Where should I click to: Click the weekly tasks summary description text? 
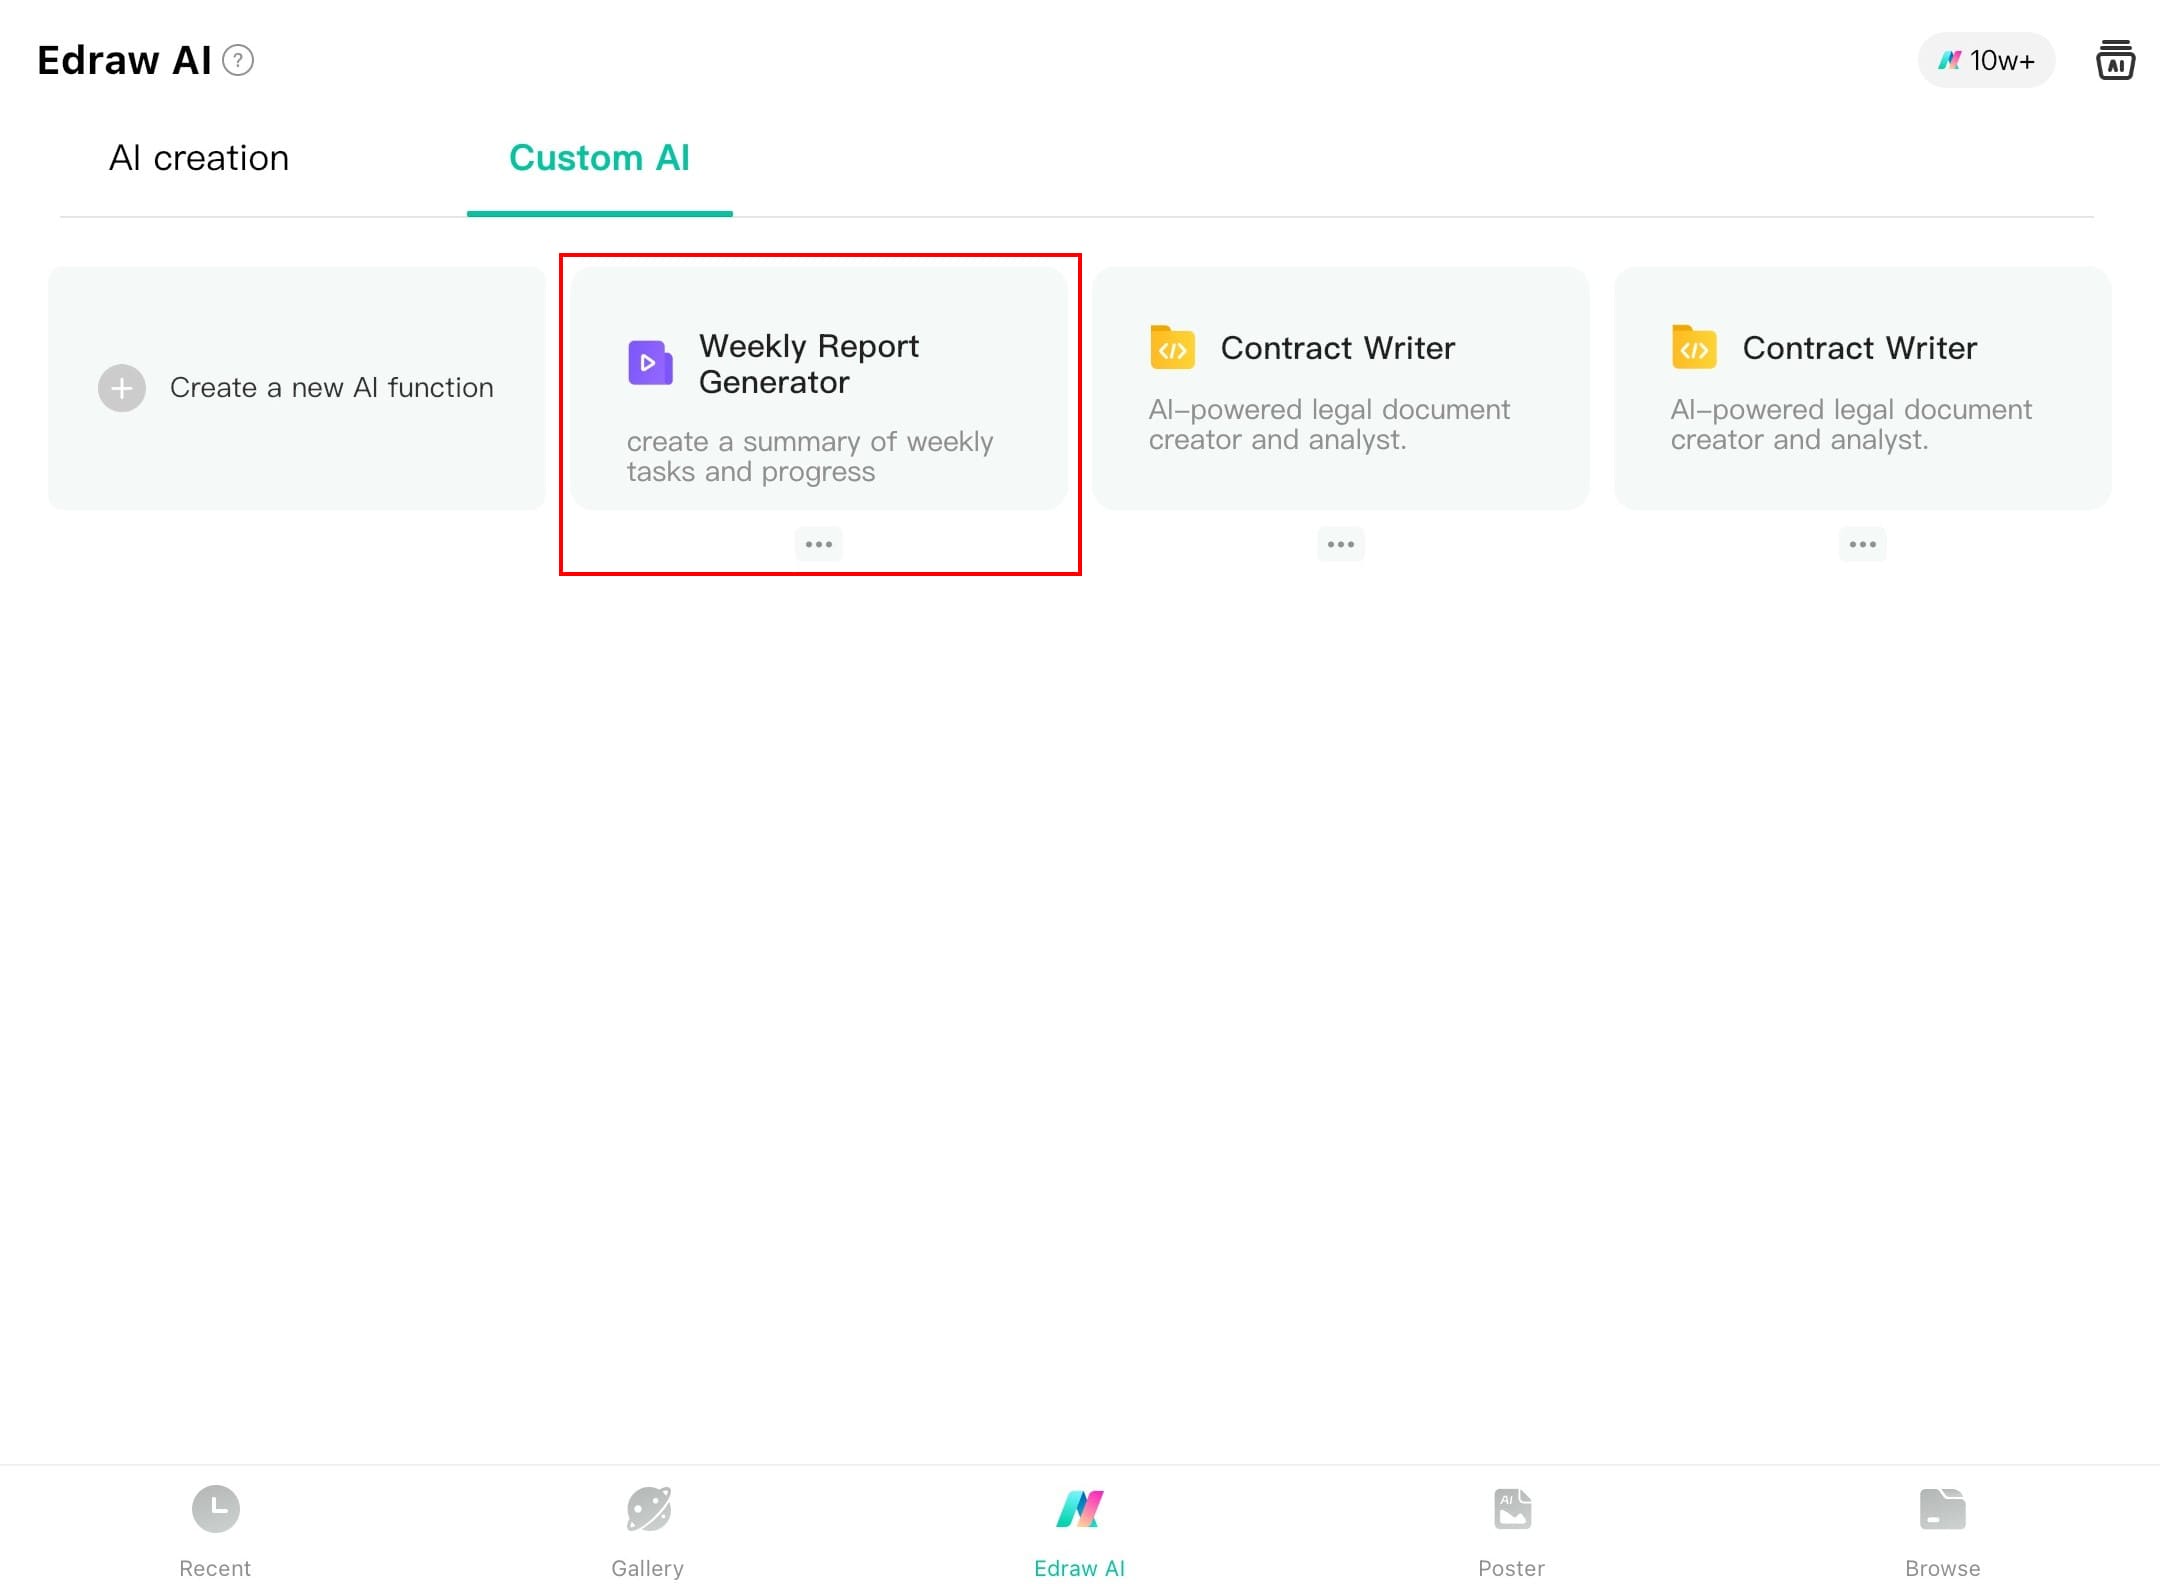tap(809, 456)
